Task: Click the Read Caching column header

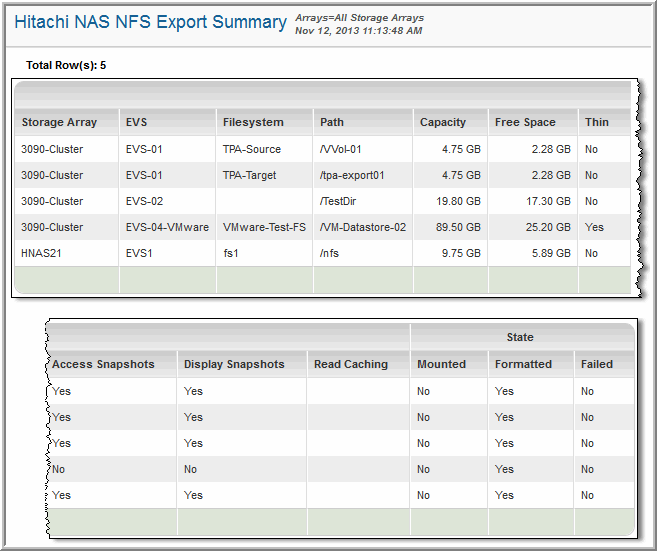Action: [x=350, y=364]
